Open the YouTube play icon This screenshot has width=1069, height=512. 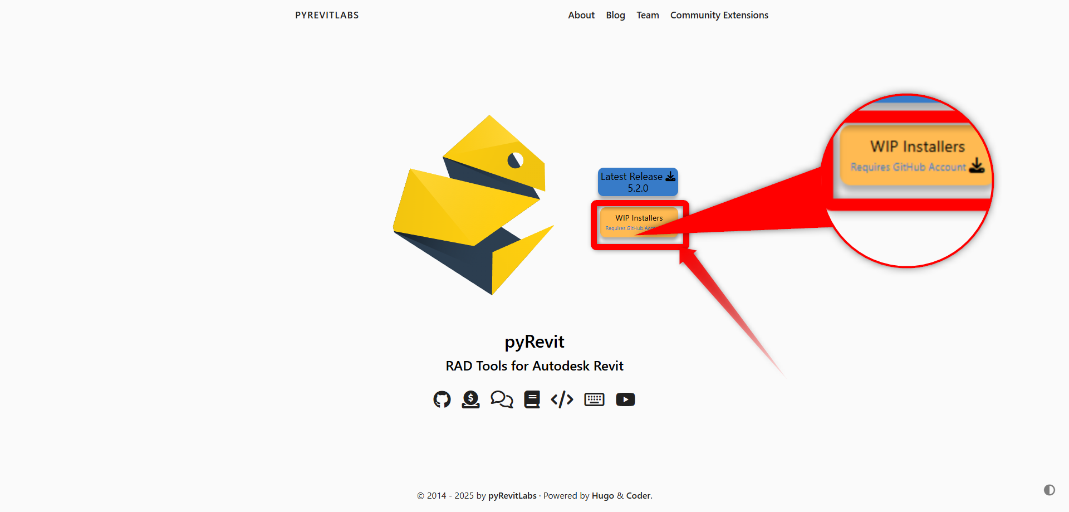[x=625, y=400]
